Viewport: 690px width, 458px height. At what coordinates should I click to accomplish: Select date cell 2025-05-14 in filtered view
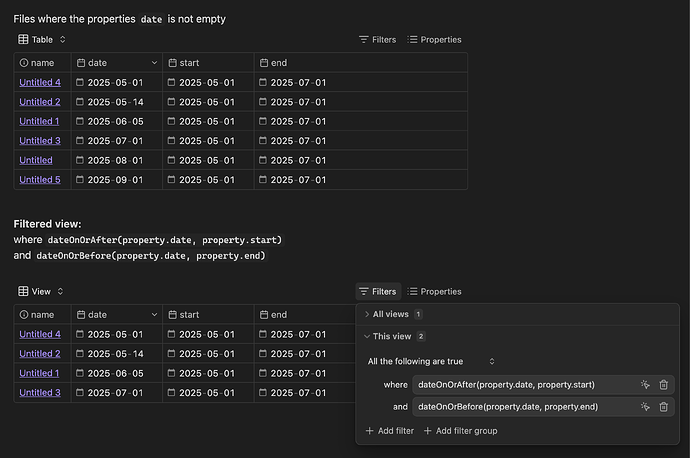pos(117,353)
